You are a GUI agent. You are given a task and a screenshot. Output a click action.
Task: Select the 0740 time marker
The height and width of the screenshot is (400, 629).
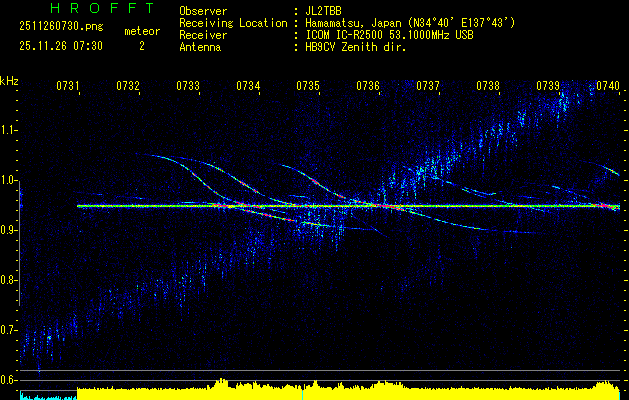608,87
